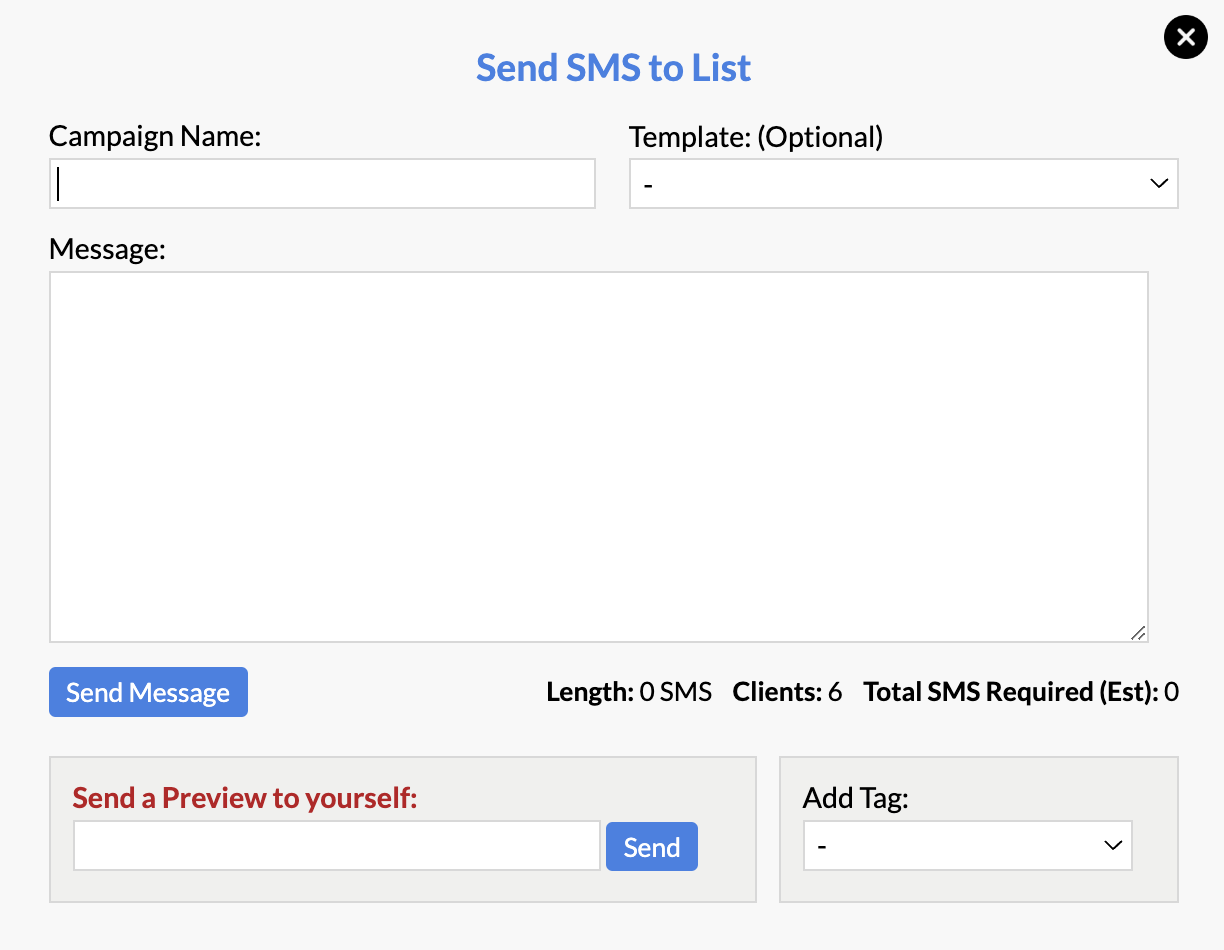Screen dimensions: 1224x950
Task: Focus the preview recipient input field
Action: coord(337,847)
